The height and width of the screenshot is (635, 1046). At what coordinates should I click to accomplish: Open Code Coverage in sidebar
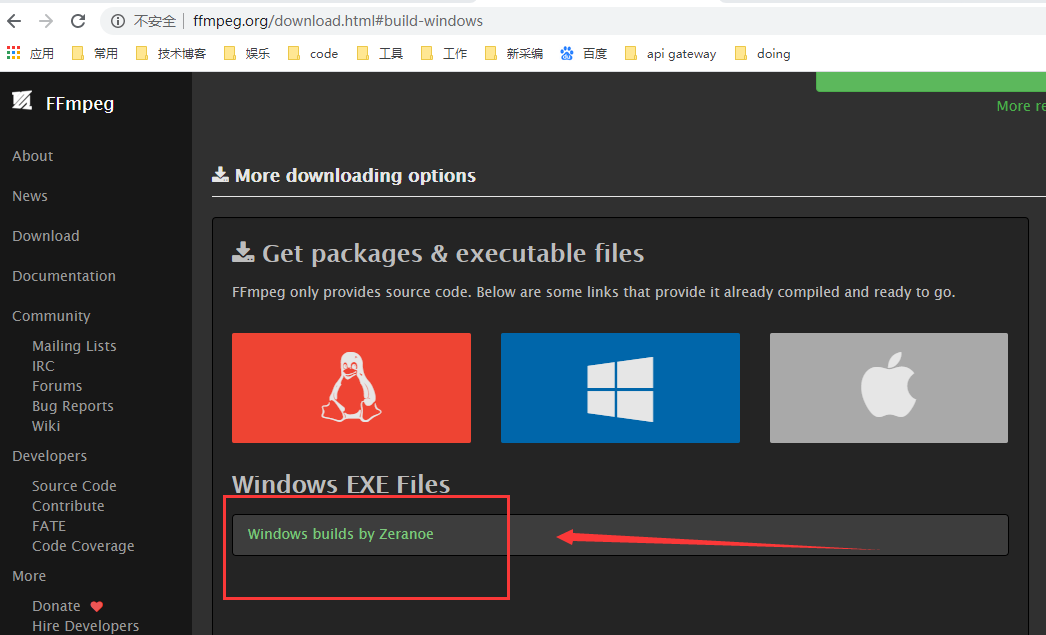(x=83, y=546)
